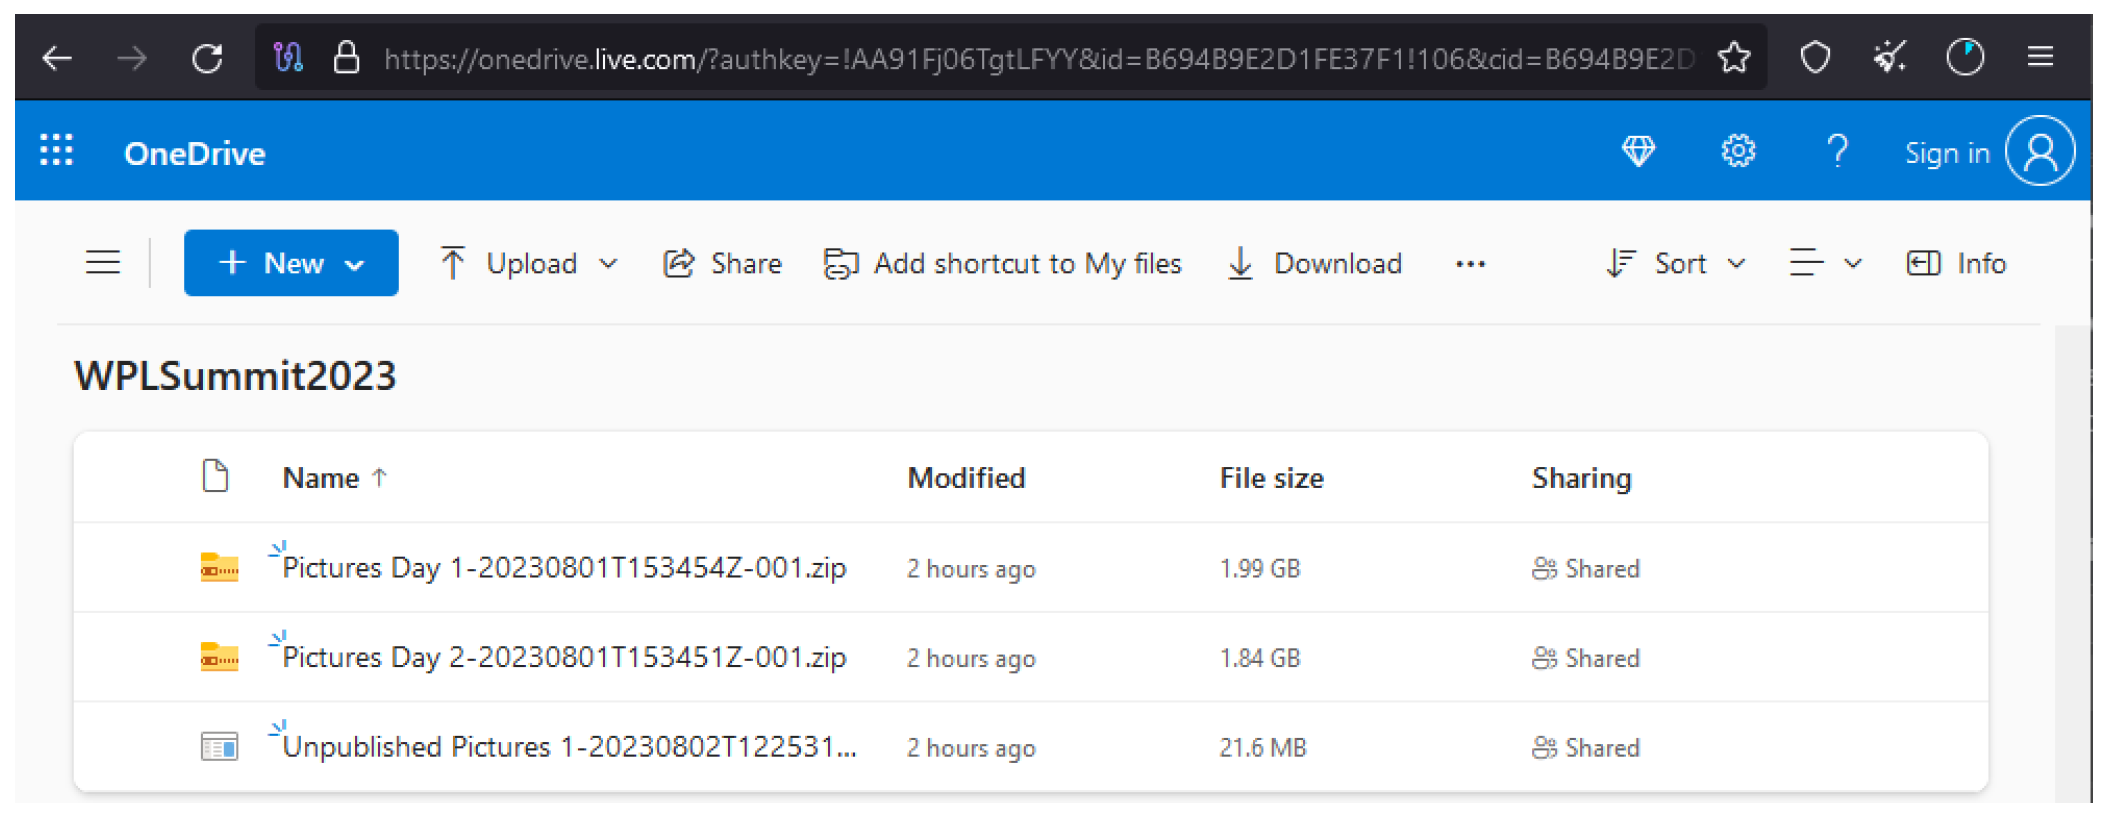Open the Sort options dropdown
This screenshot has height=814, width=2105.
(1676, 263)
